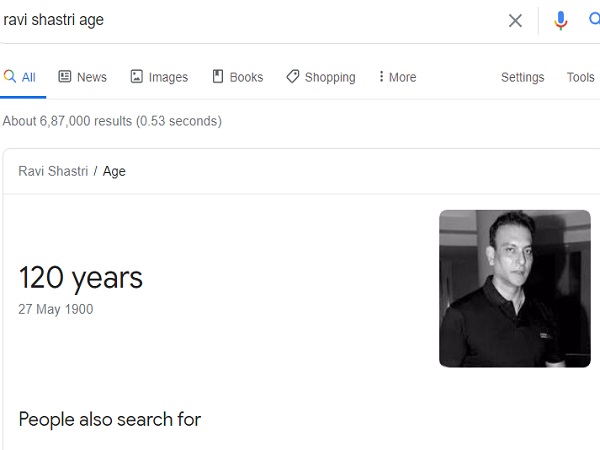This screenshot has width=600, height=450.
Task: Open the Settings dropdown
Action: pos(522,77)
